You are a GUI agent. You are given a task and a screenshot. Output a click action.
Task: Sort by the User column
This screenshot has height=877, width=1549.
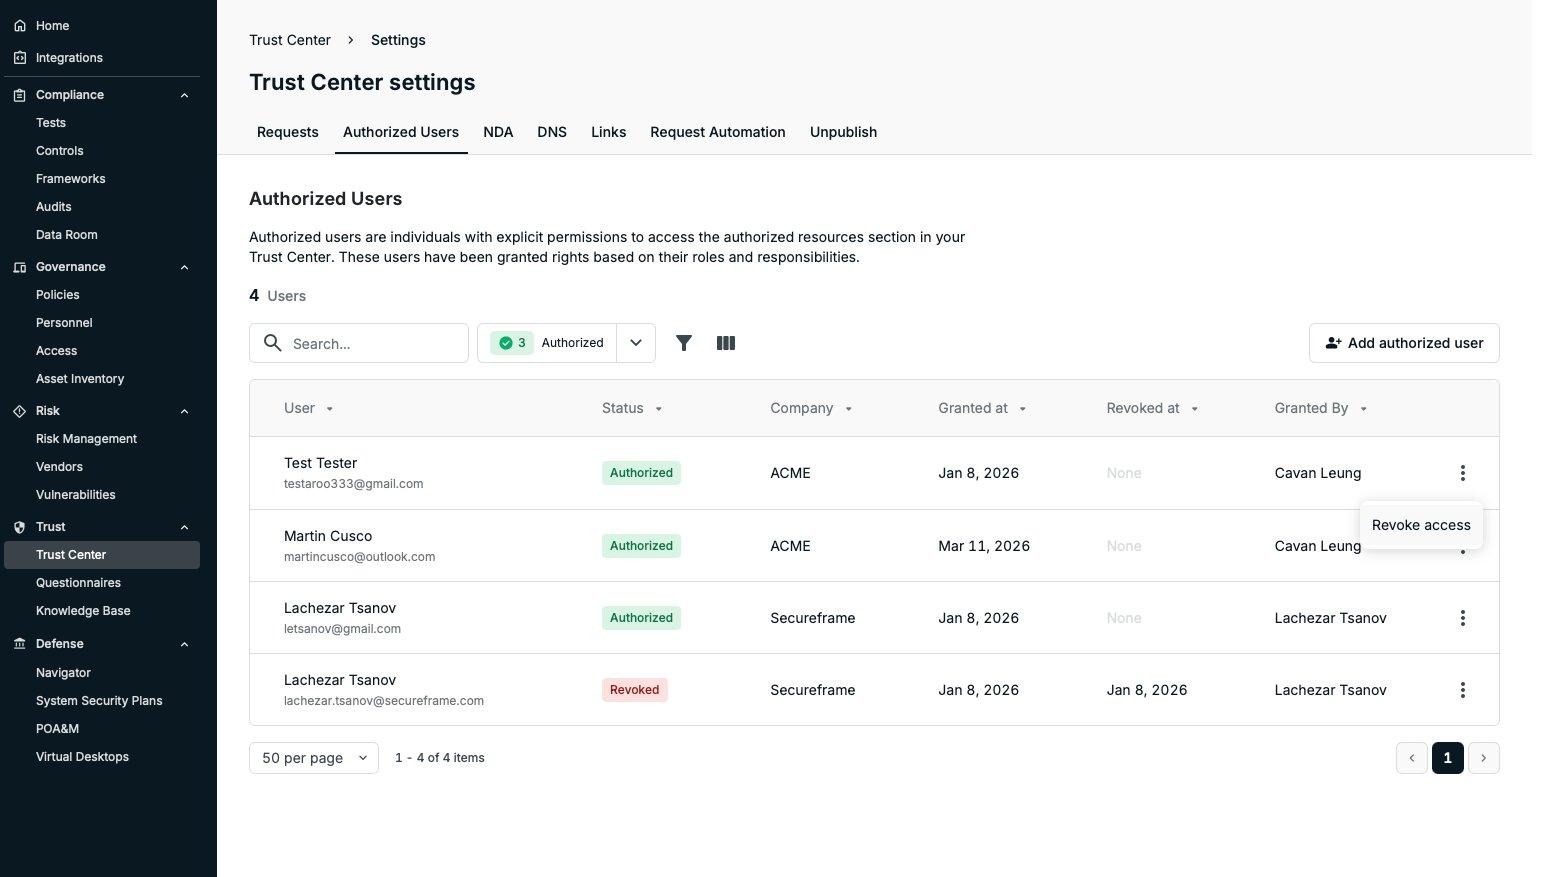click(x=308, y=408)
